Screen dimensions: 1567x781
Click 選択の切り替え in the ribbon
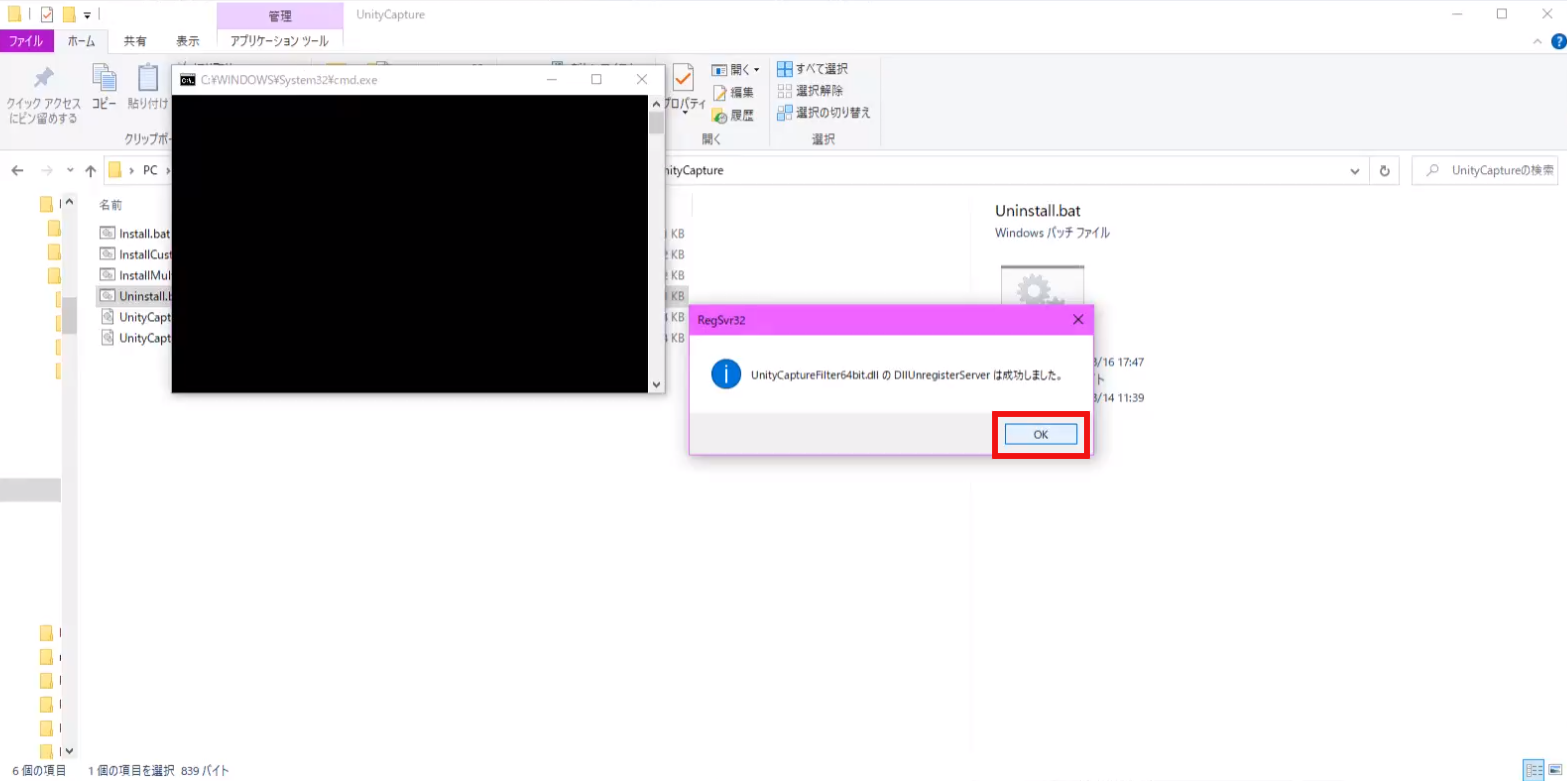pyautogui.click(x=824, y=112)
